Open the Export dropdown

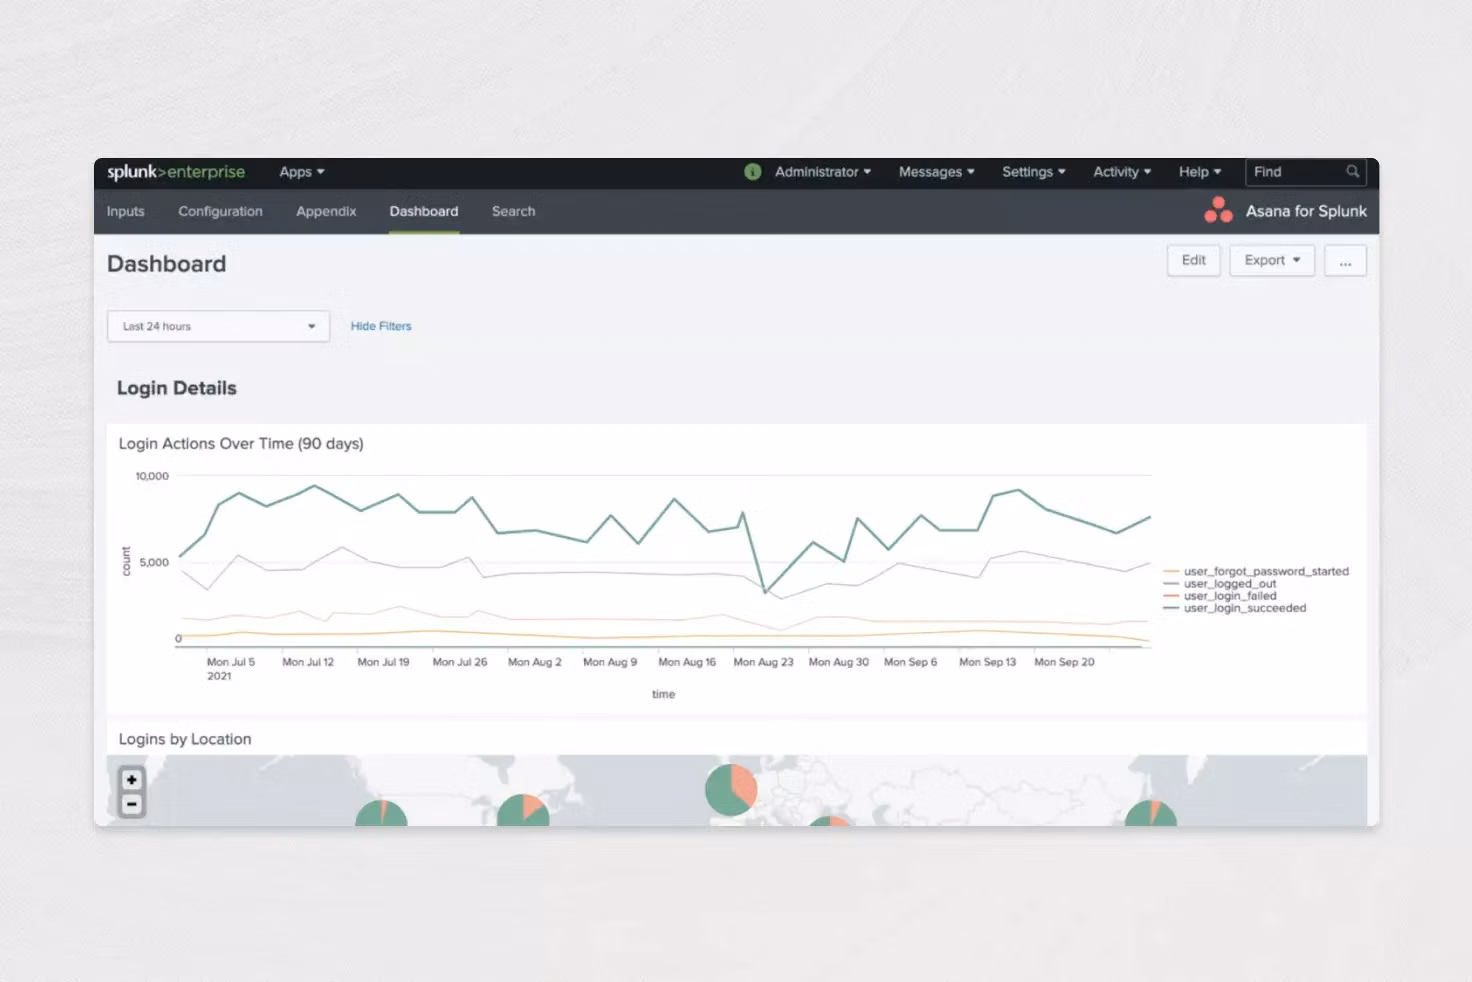(x=1271, y=261)
